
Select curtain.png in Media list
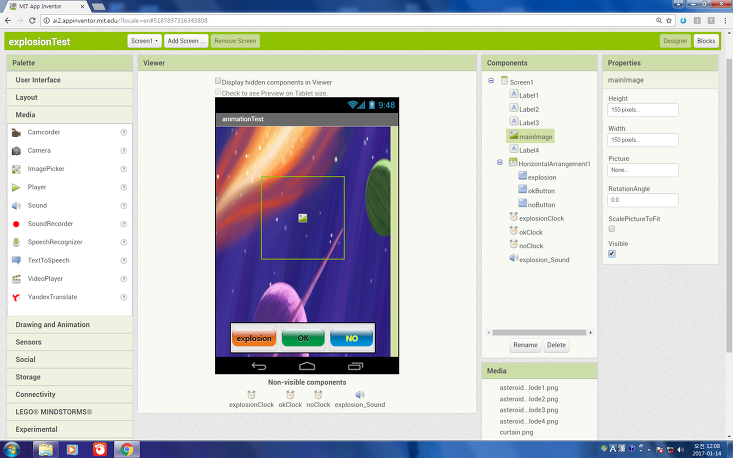(516, 432)
